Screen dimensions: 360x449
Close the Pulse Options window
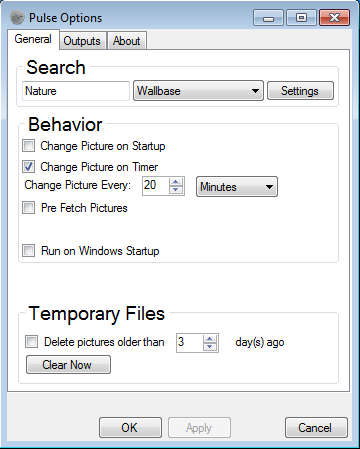[334, 18]
